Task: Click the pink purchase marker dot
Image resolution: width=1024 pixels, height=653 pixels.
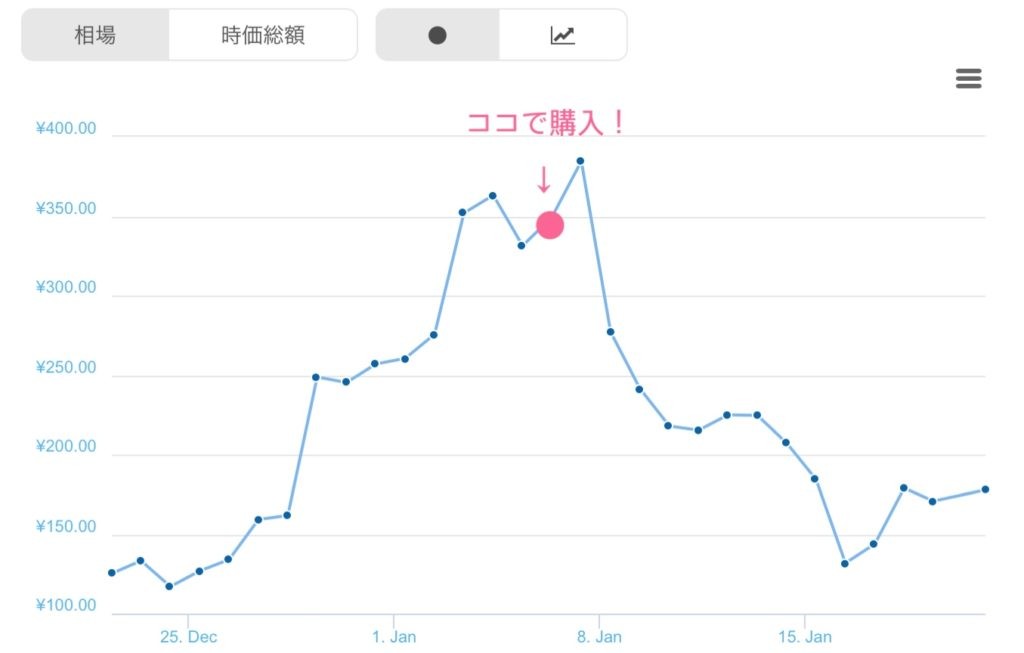Action: coord(550,226)
